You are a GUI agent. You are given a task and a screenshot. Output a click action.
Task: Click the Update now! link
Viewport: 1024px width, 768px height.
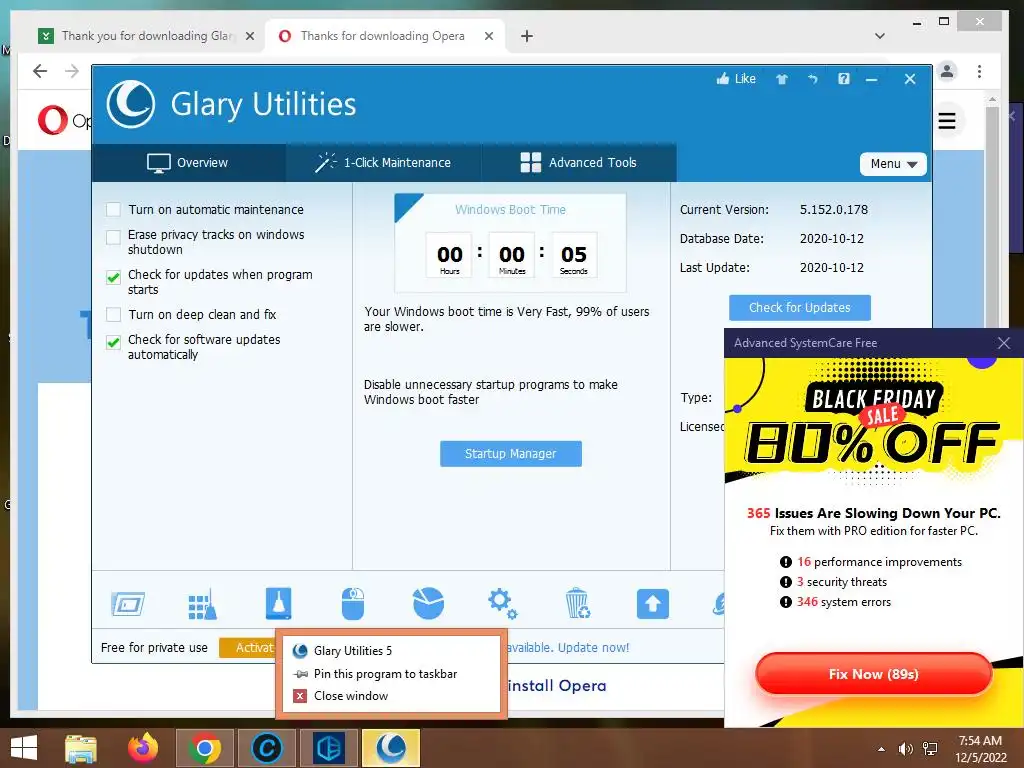tap(594, 647)
